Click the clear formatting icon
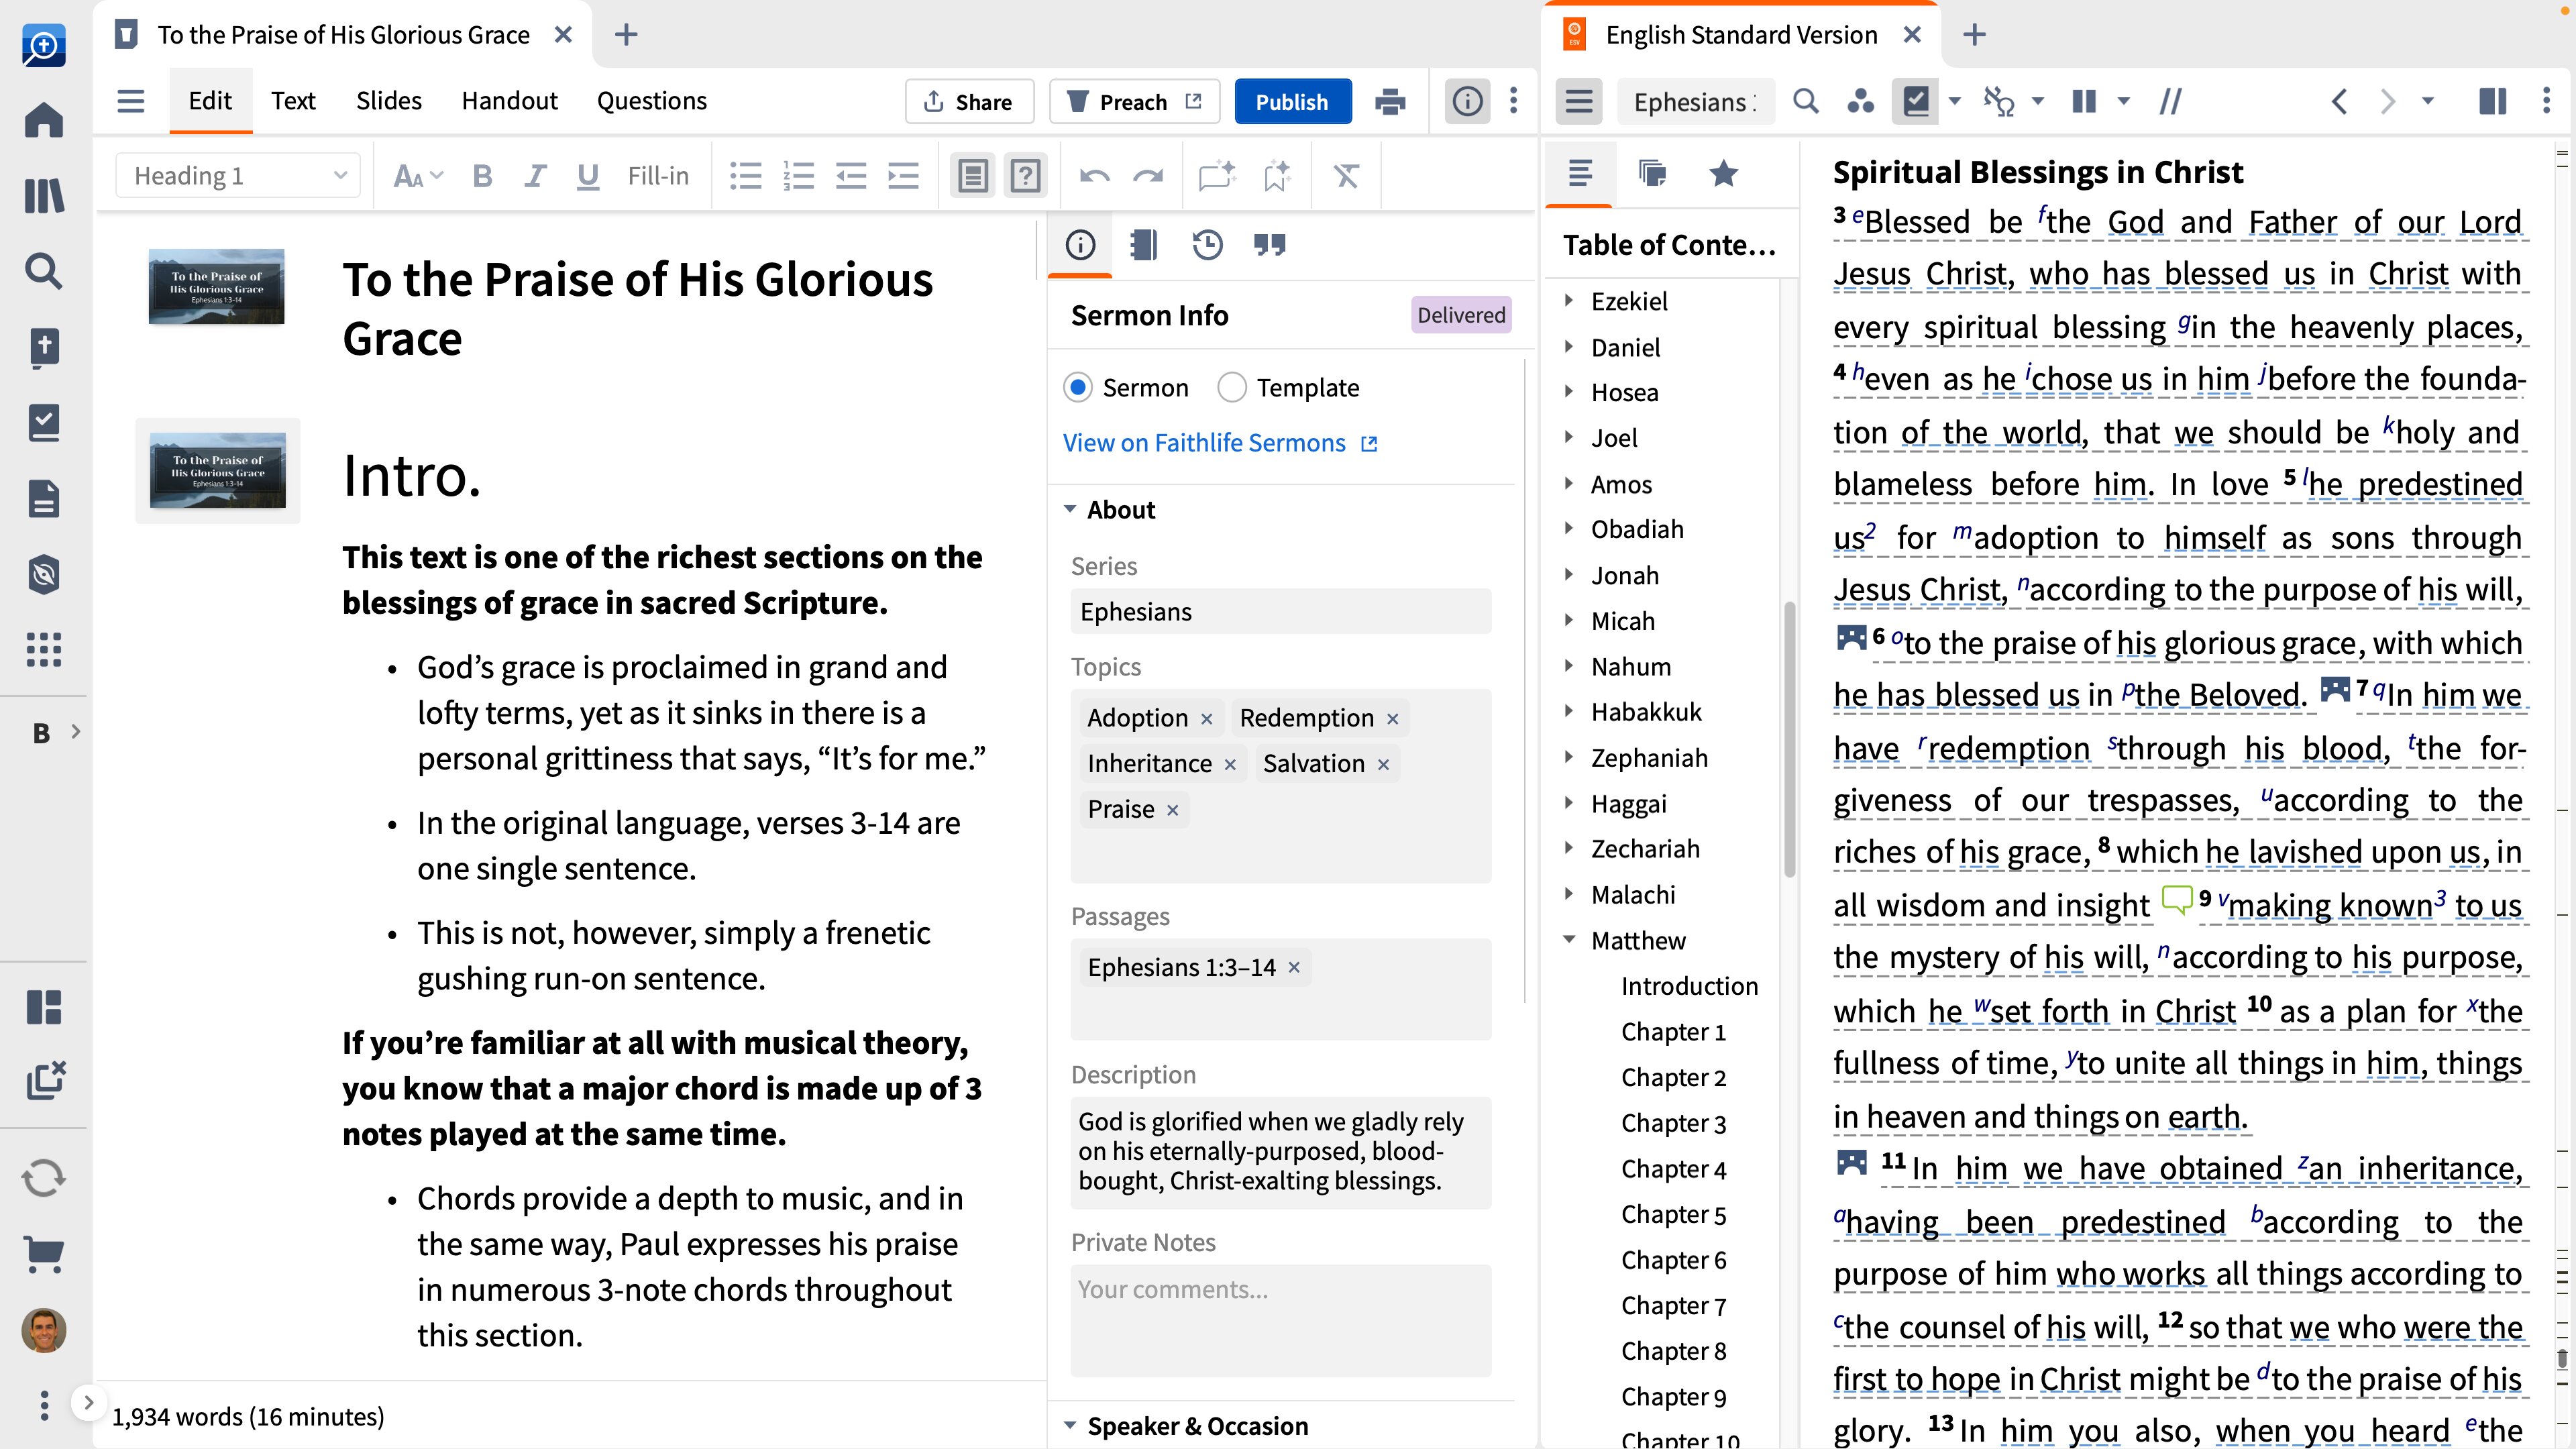Screen dimensions: 2576x1449 [1346, 176]
